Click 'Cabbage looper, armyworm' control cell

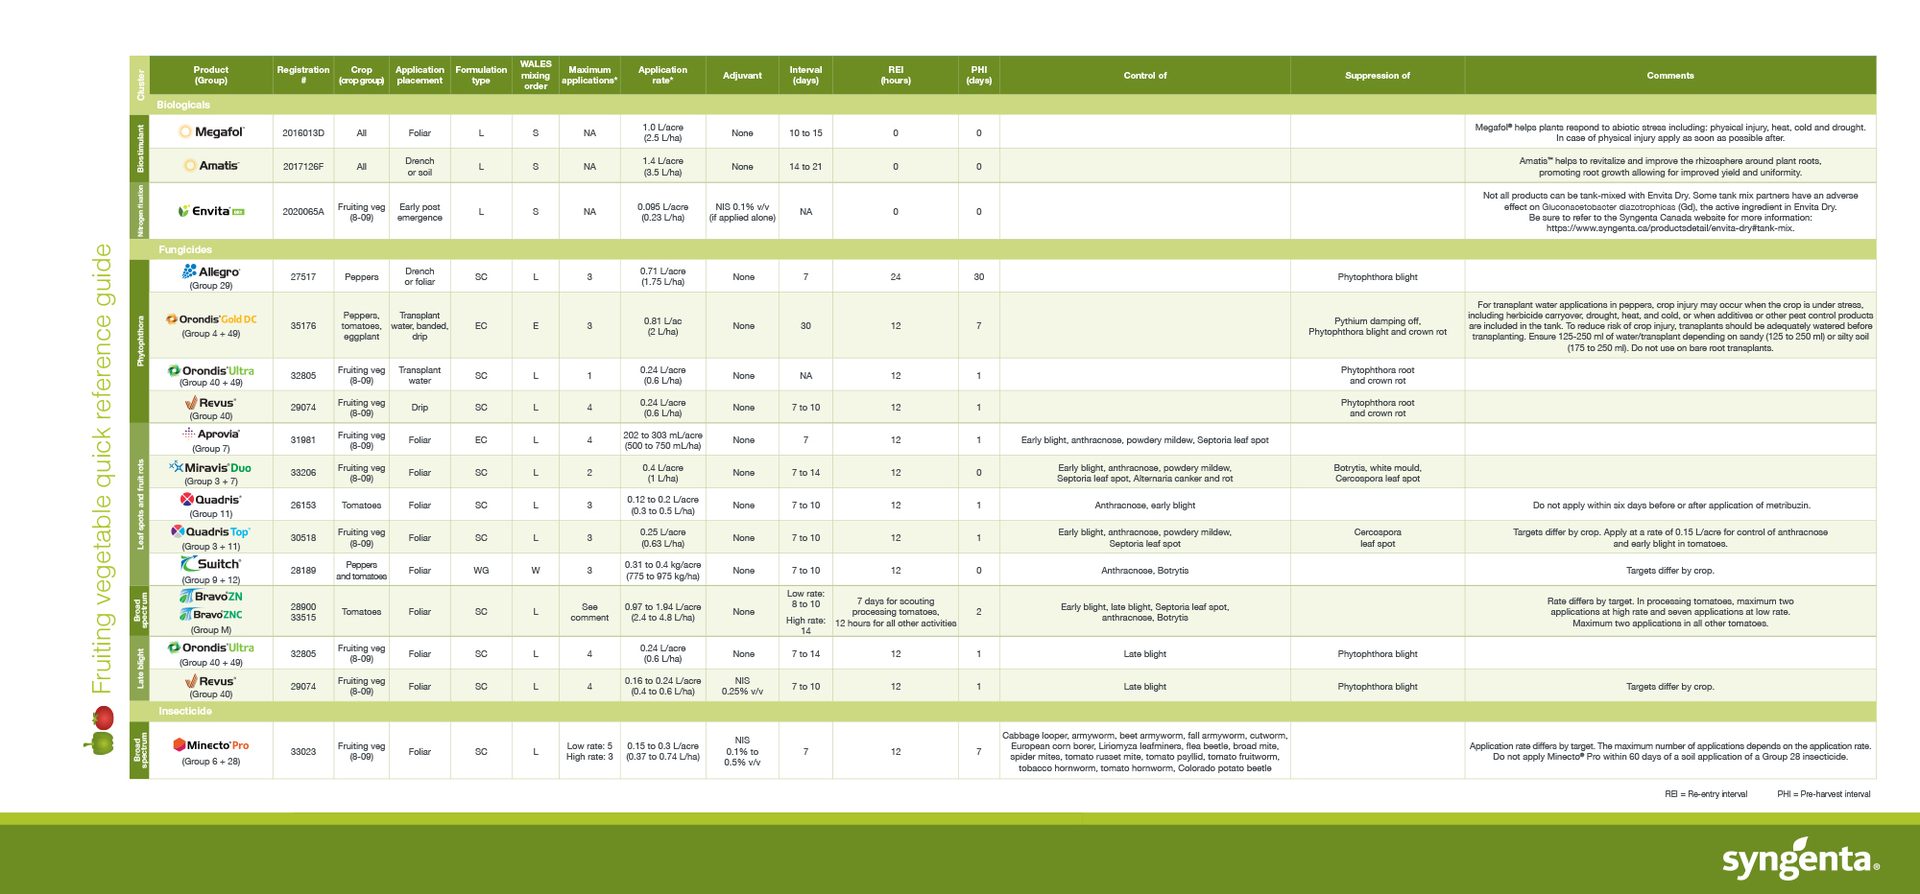(x=1145, y=752)
